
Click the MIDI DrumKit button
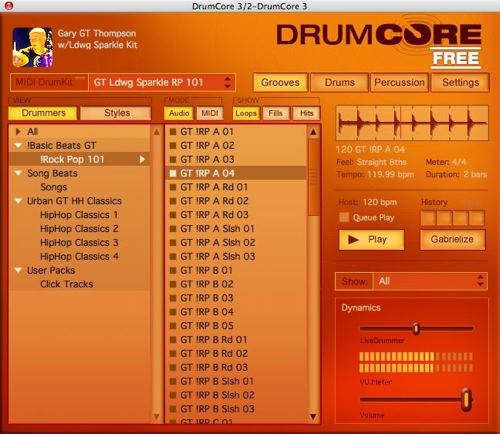(x=49, y=82)
